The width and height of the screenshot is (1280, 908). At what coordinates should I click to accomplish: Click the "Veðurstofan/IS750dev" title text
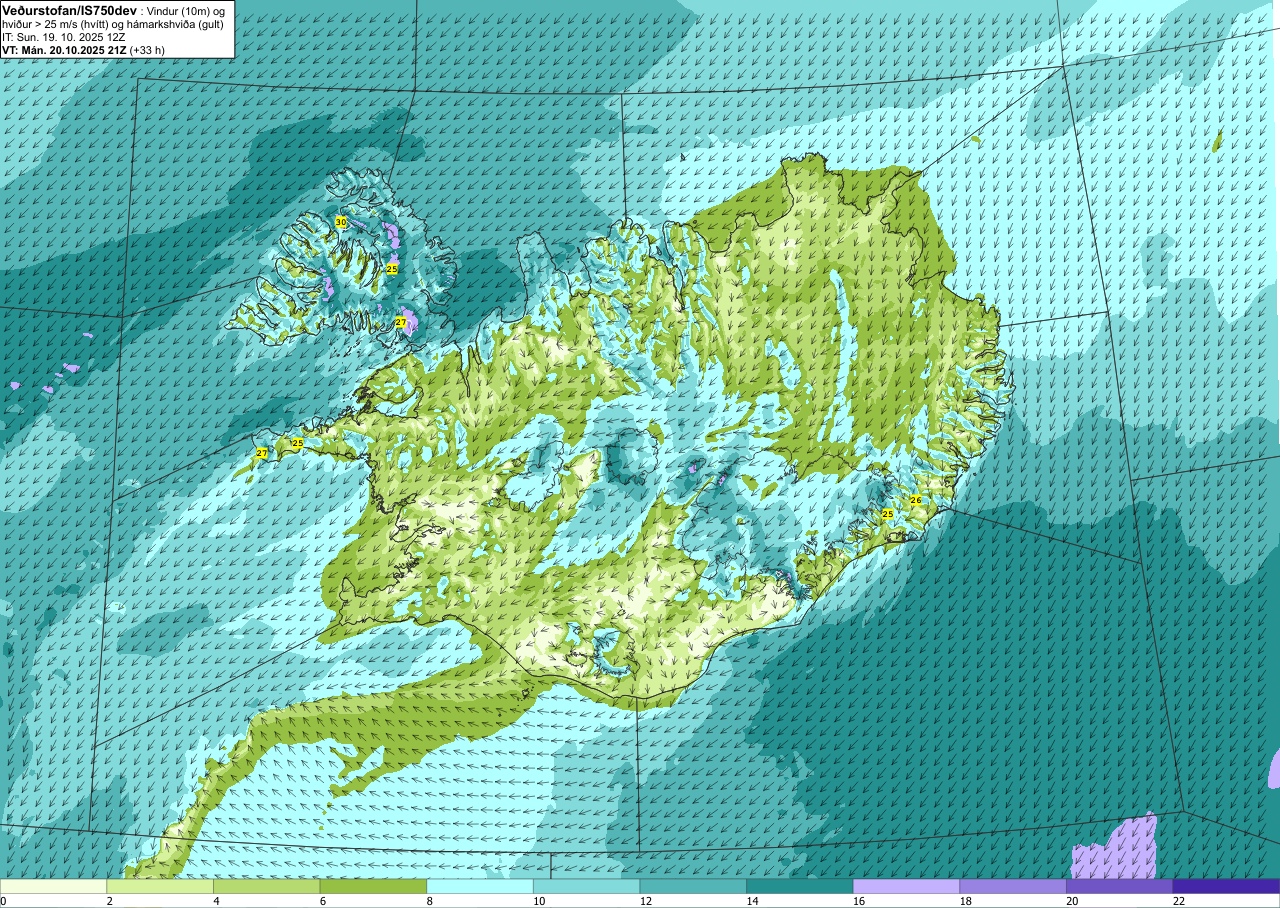(69, 10)
